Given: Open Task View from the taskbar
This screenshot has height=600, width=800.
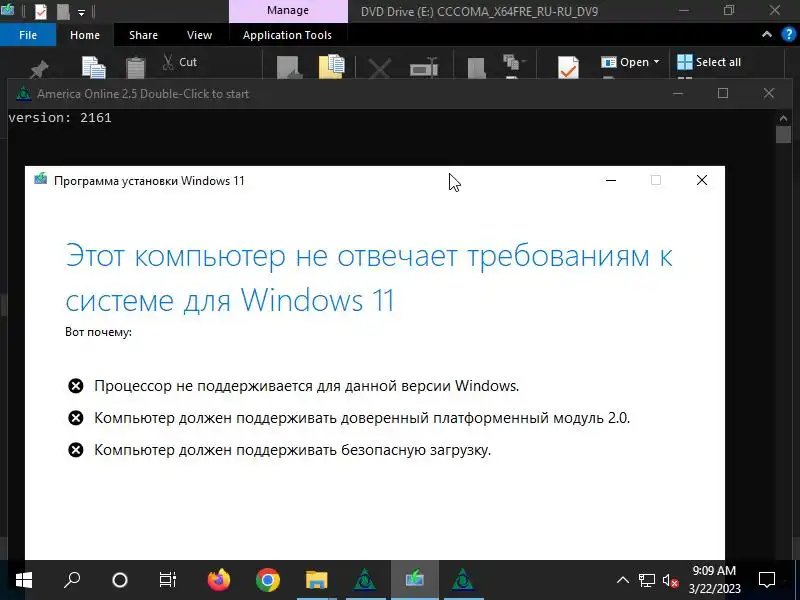Looking at the screenshot, I should (168, 580).
